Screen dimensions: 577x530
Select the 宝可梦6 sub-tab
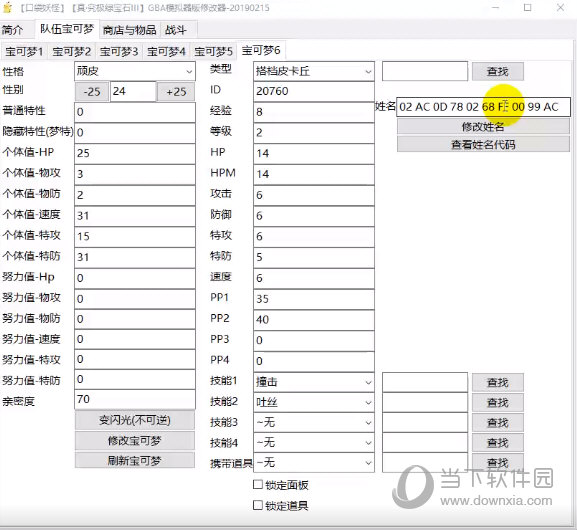coord(261,50)
